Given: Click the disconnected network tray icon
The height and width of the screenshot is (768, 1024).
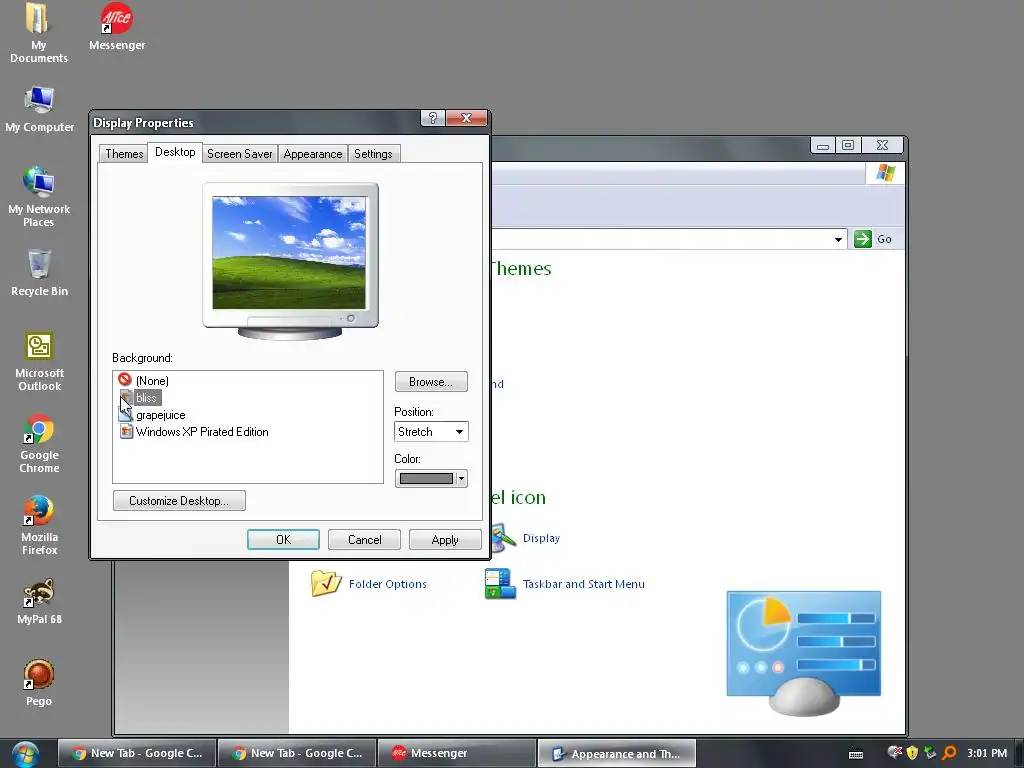Looking at the screenshot, I should [895, 753].
